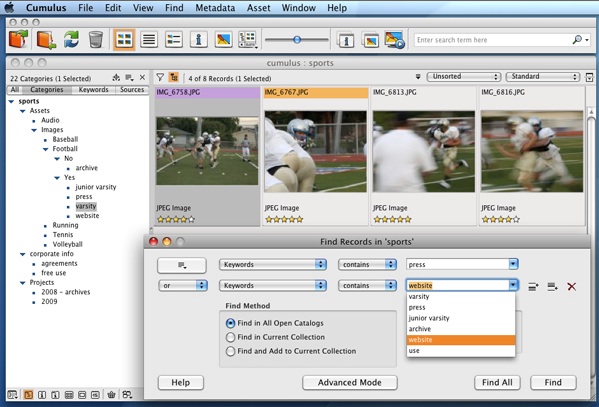Image resolution: width=599 pixels, height=407 pixels.
Task: Click the green and blue refresh arrows icon
Action: tap(71, 39)
